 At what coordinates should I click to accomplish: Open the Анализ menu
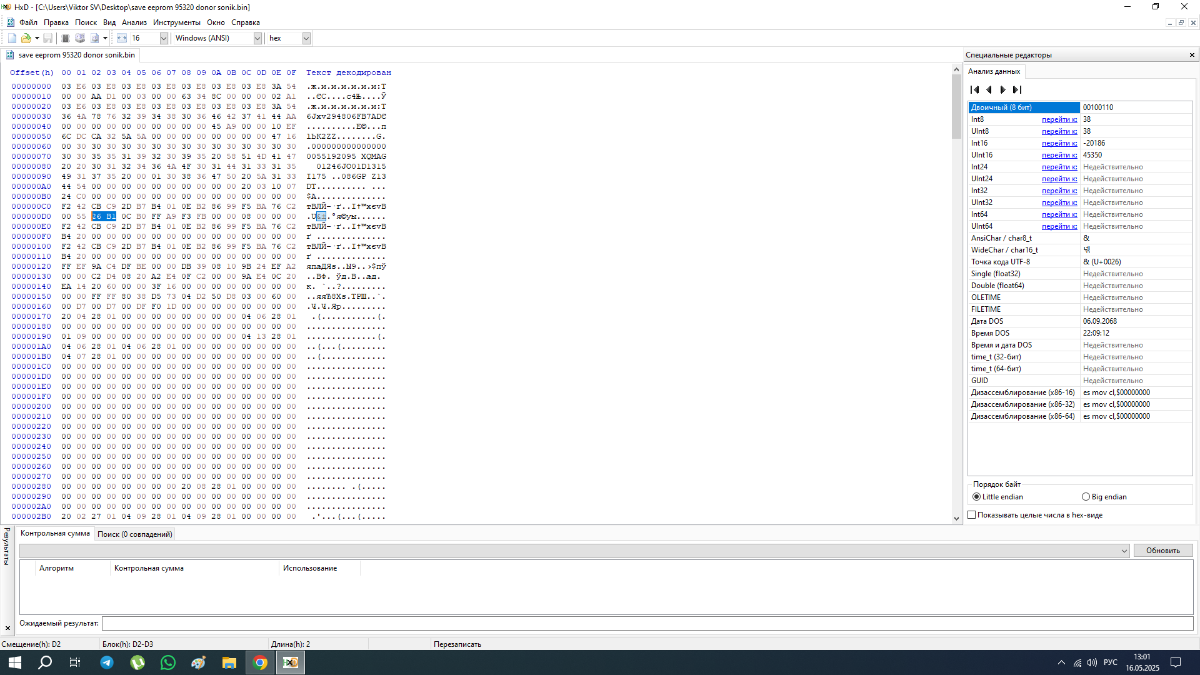click(134, 21)
